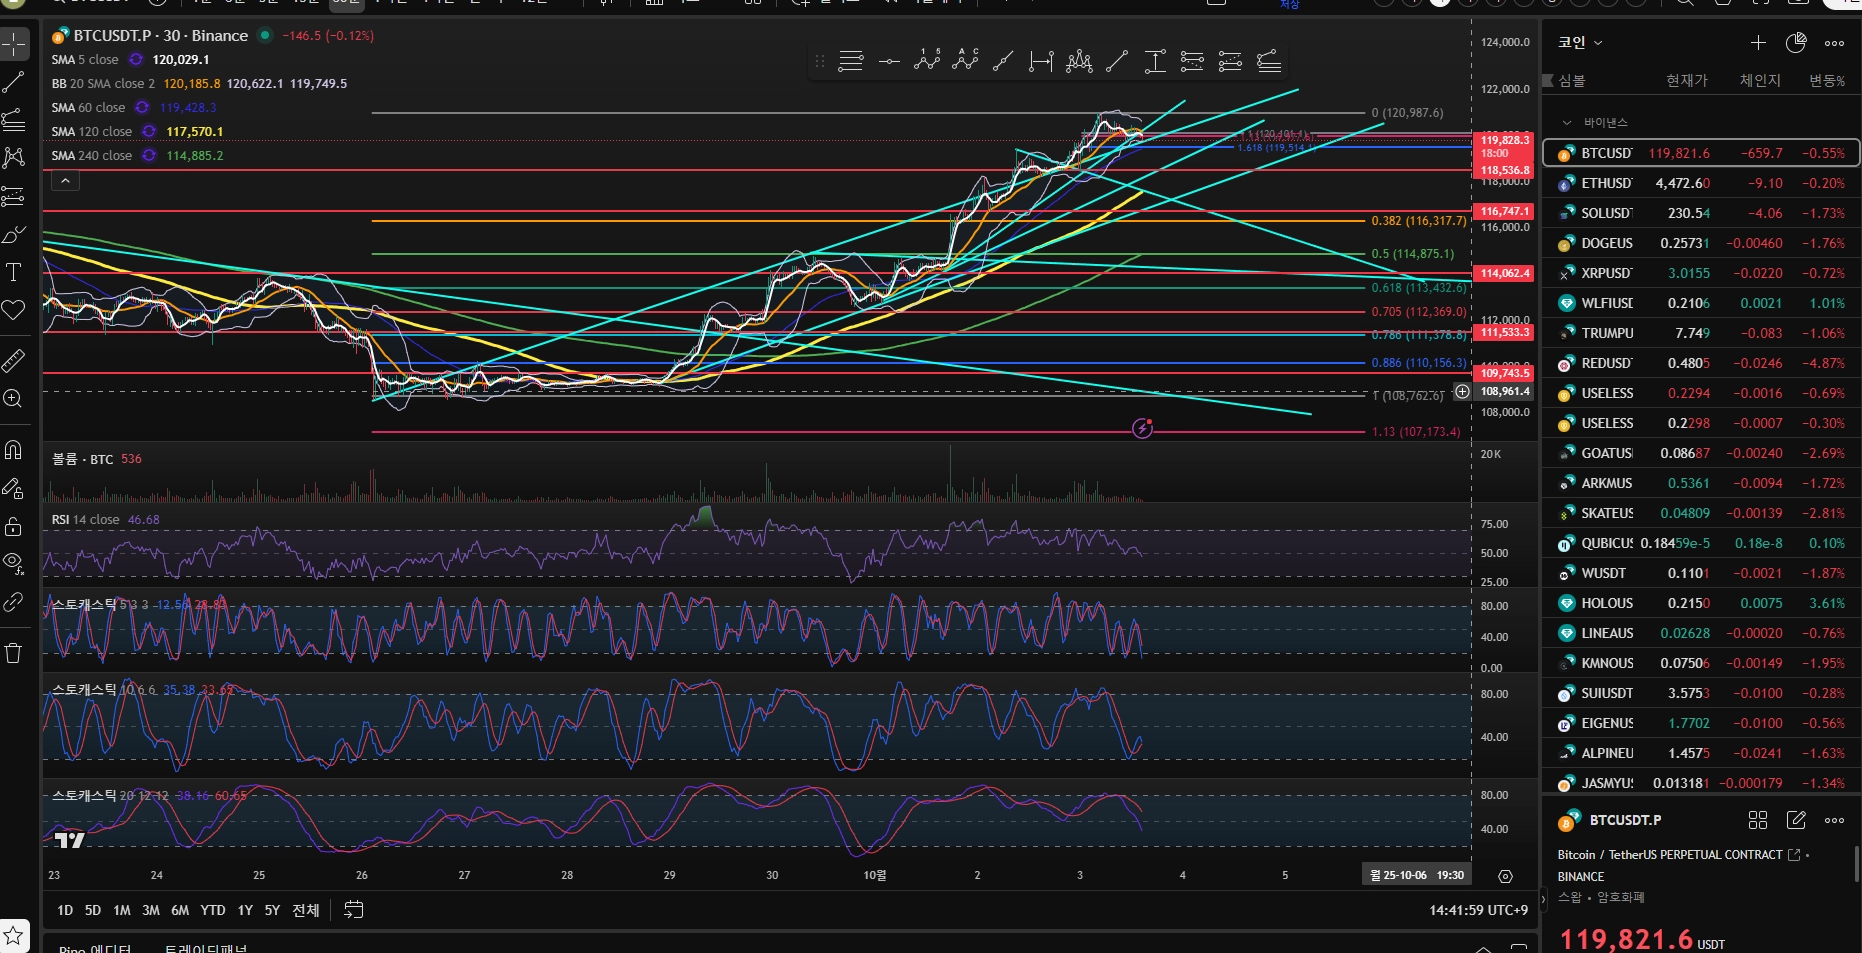Select the crosshair cursor tool
The height and width of the screenshot is (953, 1862).
pyautogui.click(x=14, y=44)
